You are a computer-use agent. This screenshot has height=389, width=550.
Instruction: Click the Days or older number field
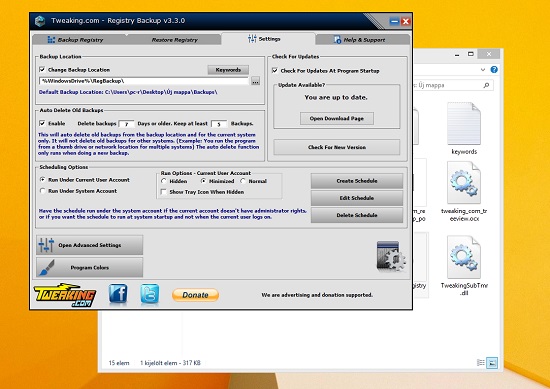coord(126,124)
